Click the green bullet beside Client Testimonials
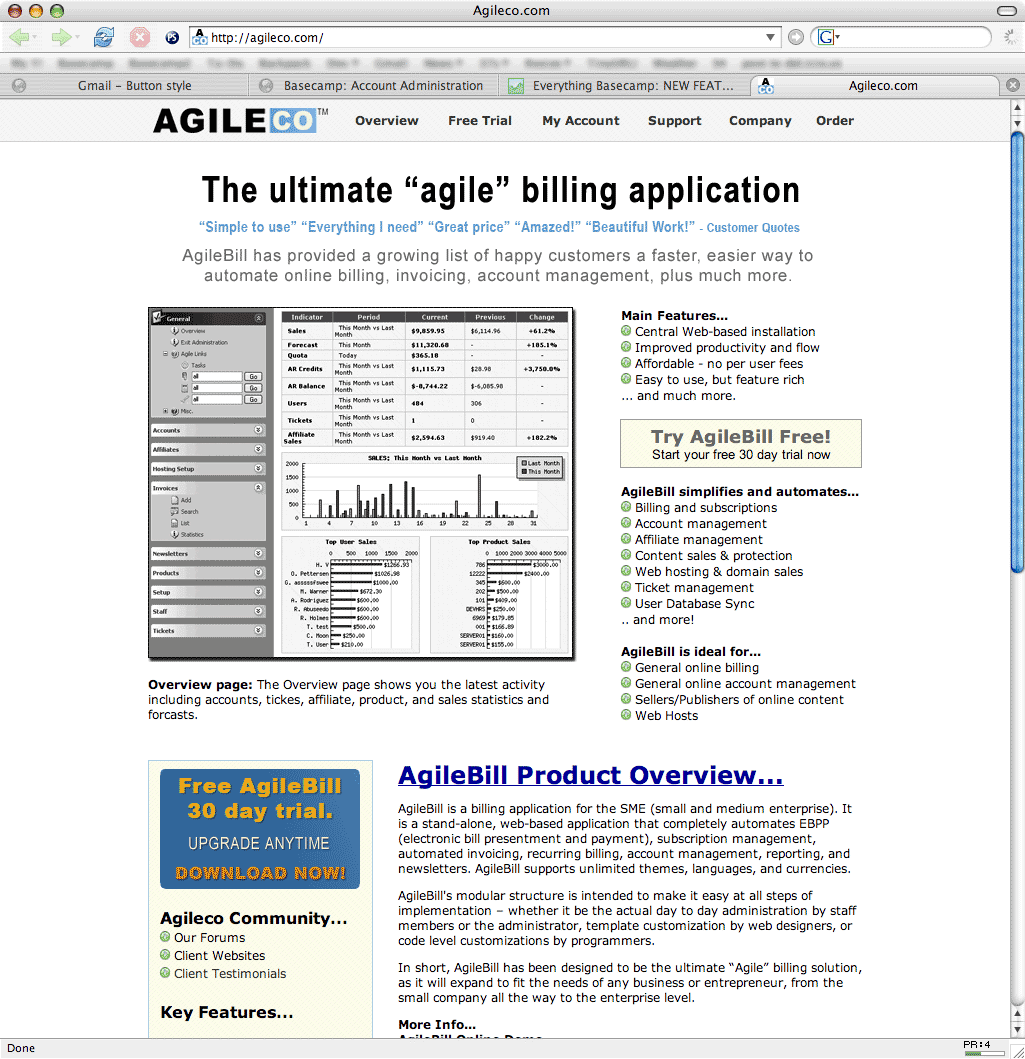 pos(165,973)
